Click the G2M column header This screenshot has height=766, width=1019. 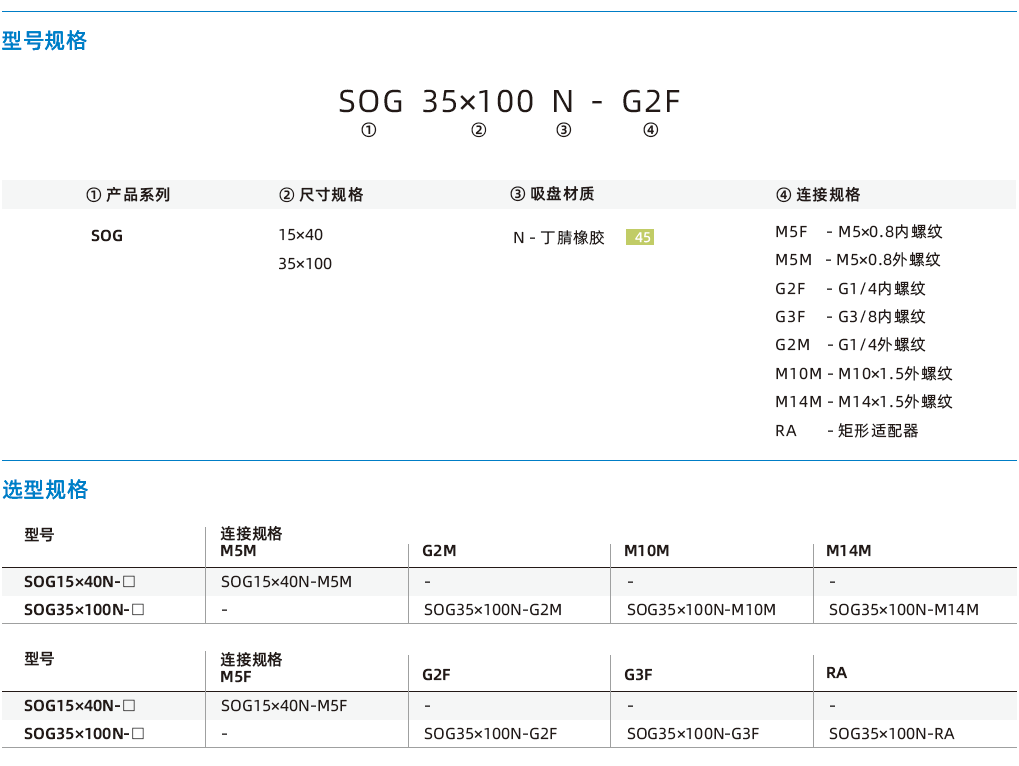[439, 551]
